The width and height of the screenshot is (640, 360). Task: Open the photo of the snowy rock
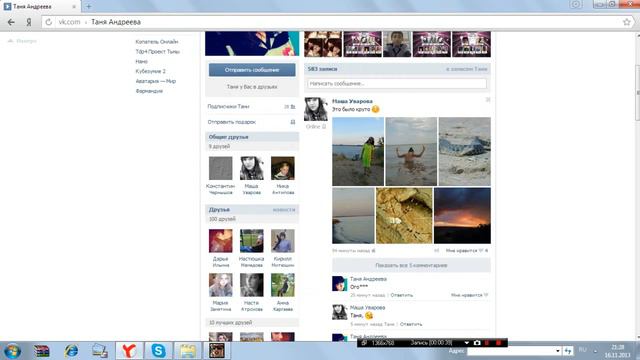tap(464, 151)
